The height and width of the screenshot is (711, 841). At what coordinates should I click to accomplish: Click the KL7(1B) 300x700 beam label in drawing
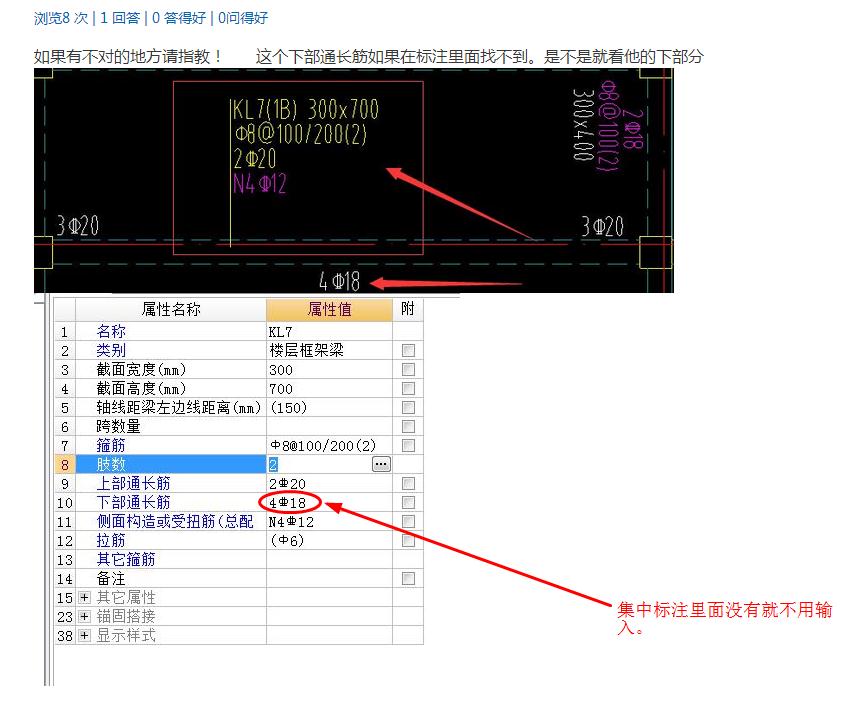coord(305,109)
